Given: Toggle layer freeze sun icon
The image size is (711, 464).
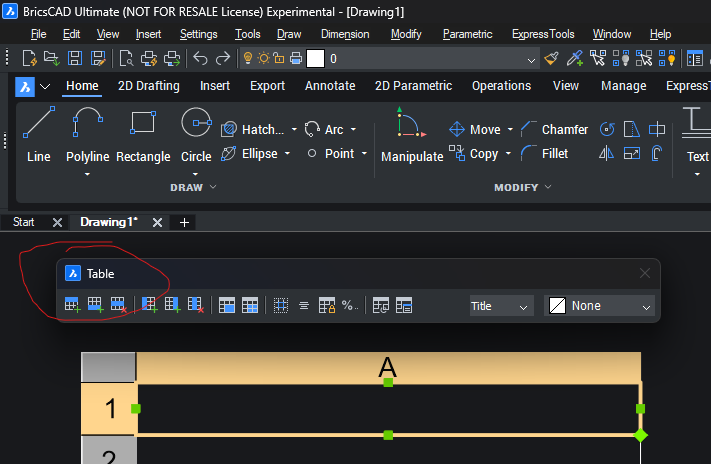Looking at the screenshot, I should [x=263, y=59].
